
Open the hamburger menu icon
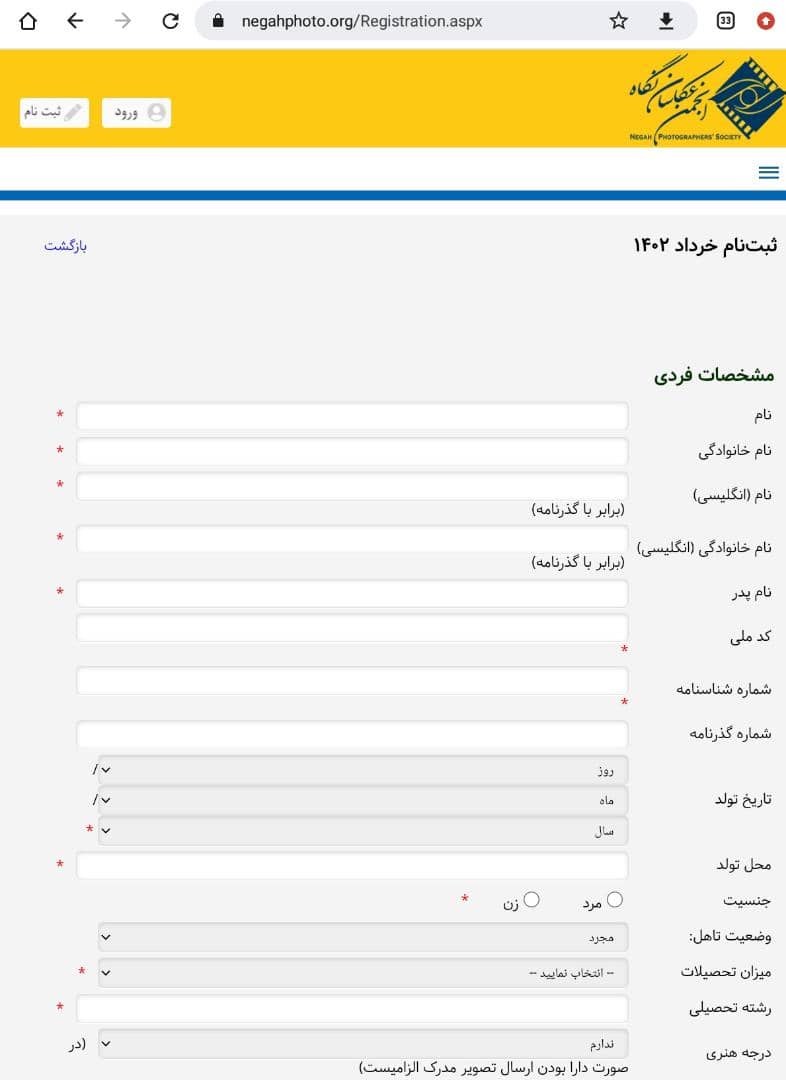[x=768, y=172]
